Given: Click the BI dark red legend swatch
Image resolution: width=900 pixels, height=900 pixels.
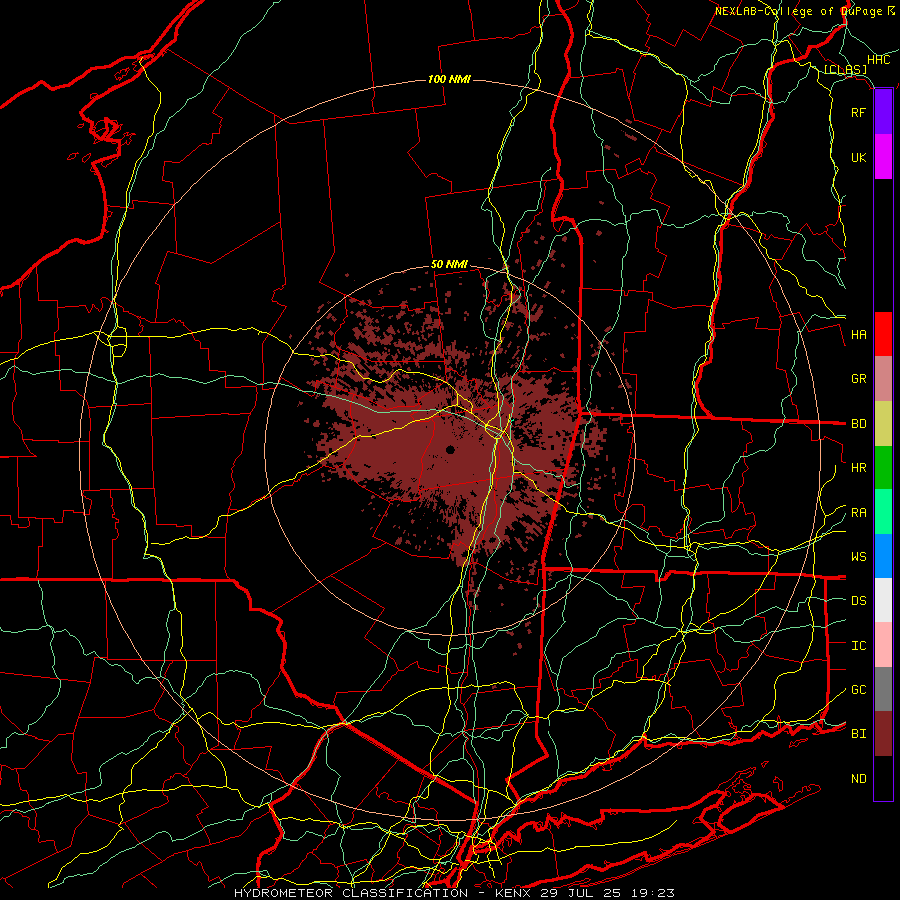Looking at the screenshot, I should coord(883,734).
